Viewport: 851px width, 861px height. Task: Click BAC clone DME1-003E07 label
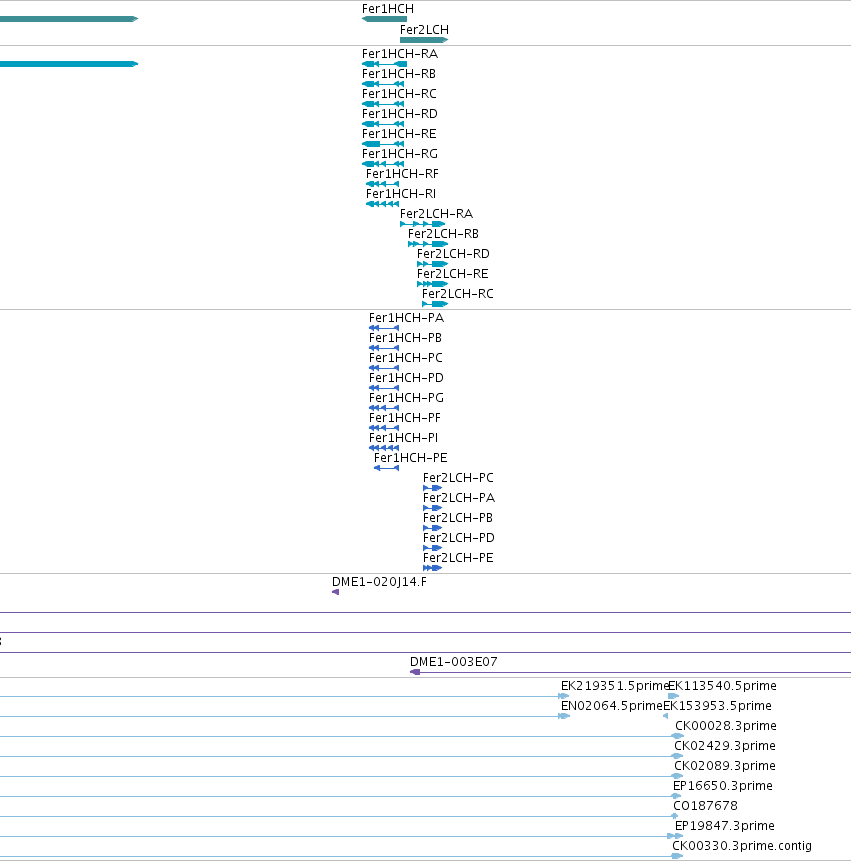click(x=454, y=662)
